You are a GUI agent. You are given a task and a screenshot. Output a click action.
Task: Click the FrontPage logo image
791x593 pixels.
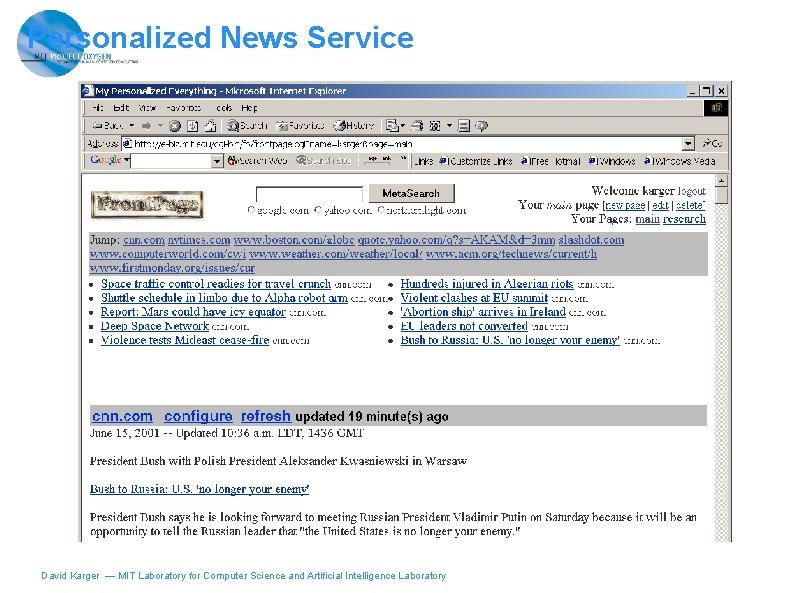coord(147,204)
